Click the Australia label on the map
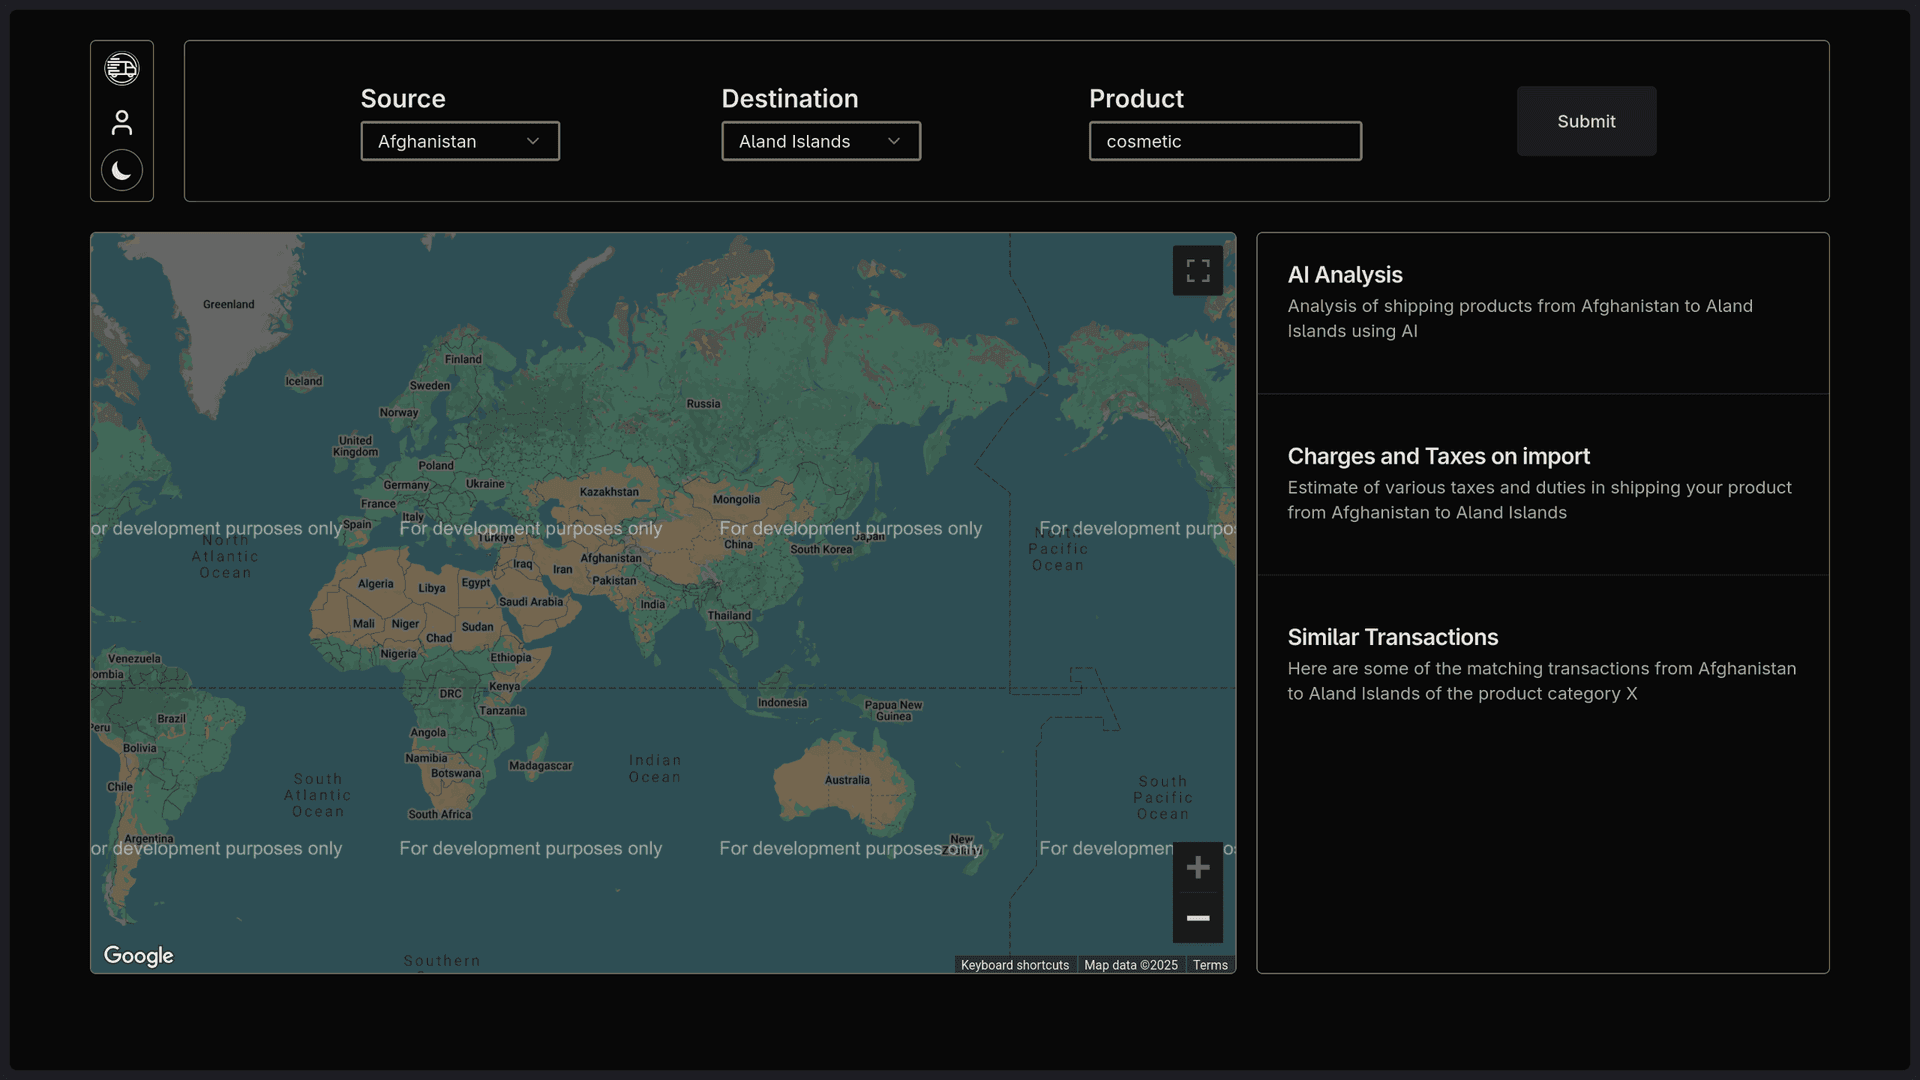The height and width of the screenshot is (1080, 1920). click(847, 780)
